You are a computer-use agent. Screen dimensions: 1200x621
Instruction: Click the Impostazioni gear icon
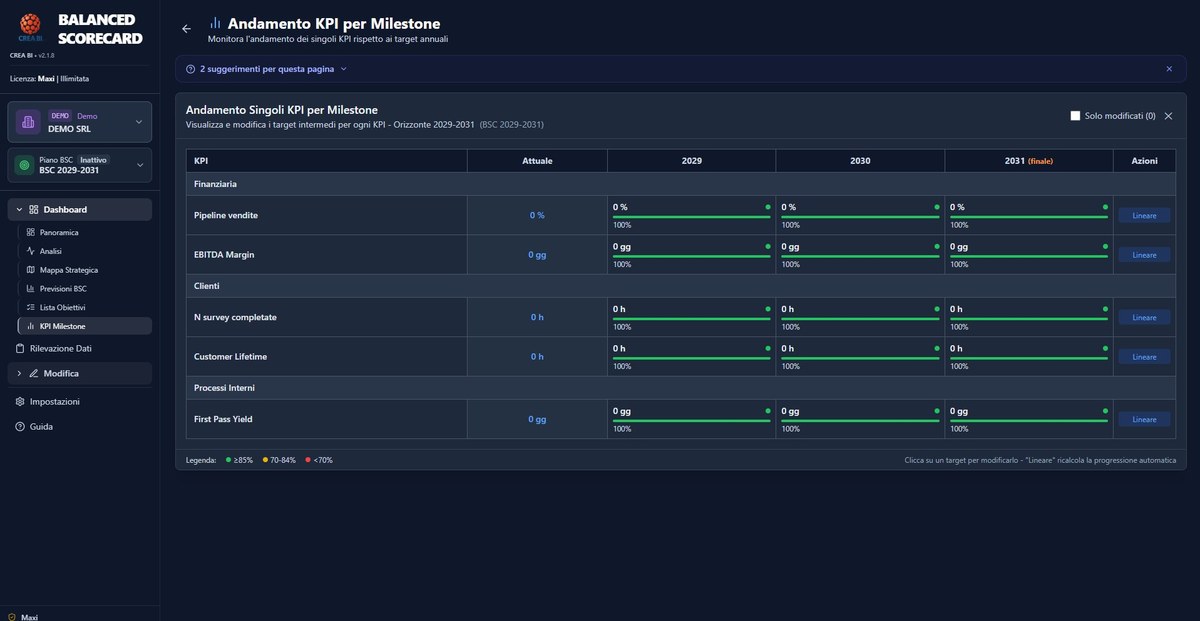coord(20,402)
